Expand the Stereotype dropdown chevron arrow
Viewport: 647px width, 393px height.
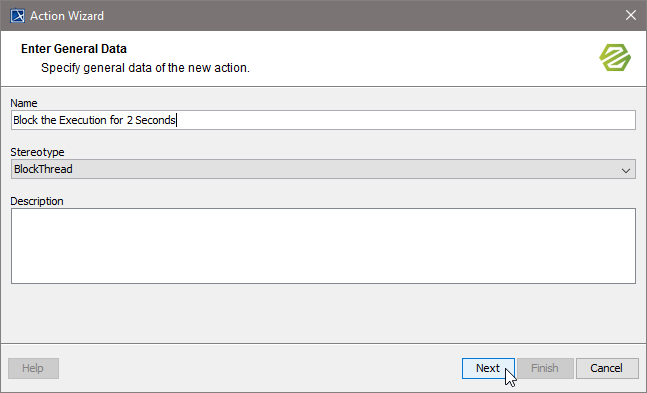(x=626, y=170)
